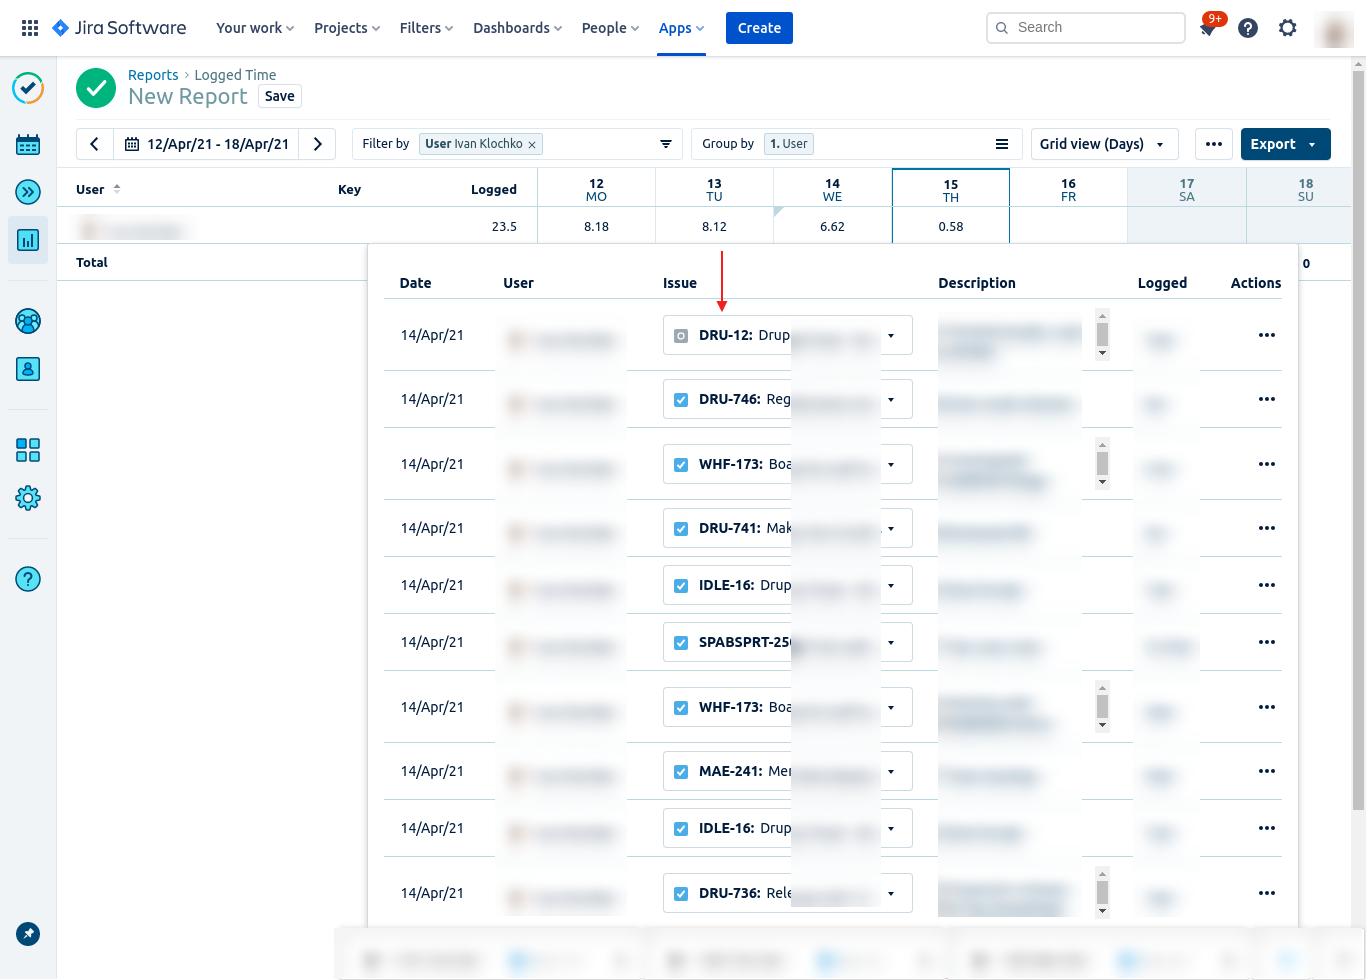Image resolution: width=1366 pixels, height=980 pixels.
Task: Toggle the checkbox icon for MAE-241 issue
Action: [x=681, y=772]
